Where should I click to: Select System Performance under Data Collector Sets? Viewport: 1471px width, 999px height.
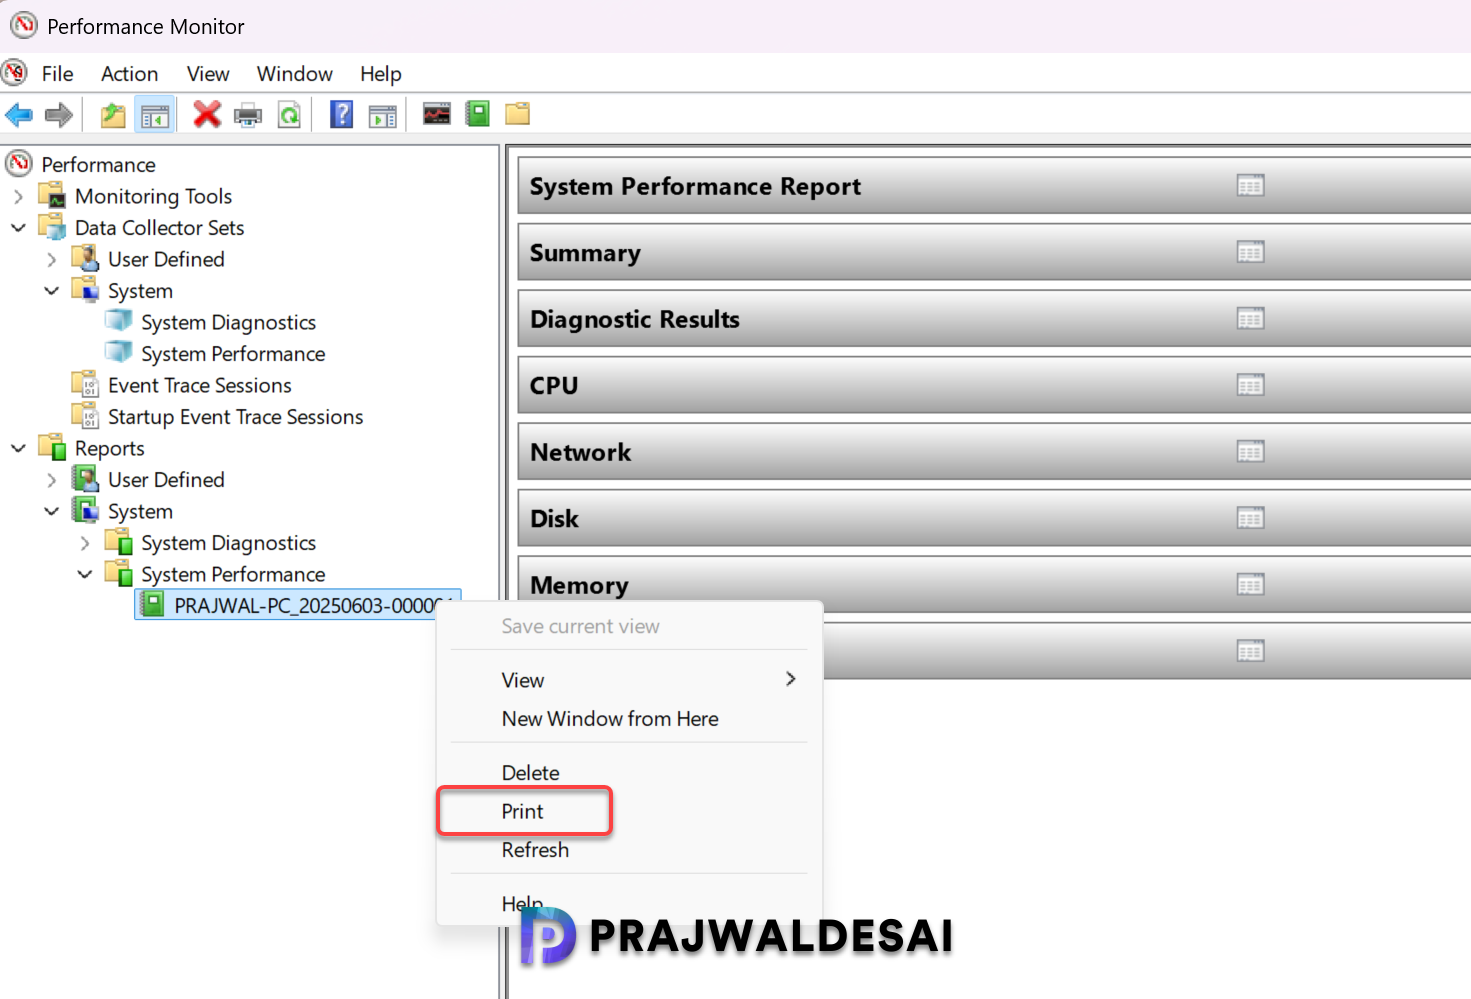233,354
